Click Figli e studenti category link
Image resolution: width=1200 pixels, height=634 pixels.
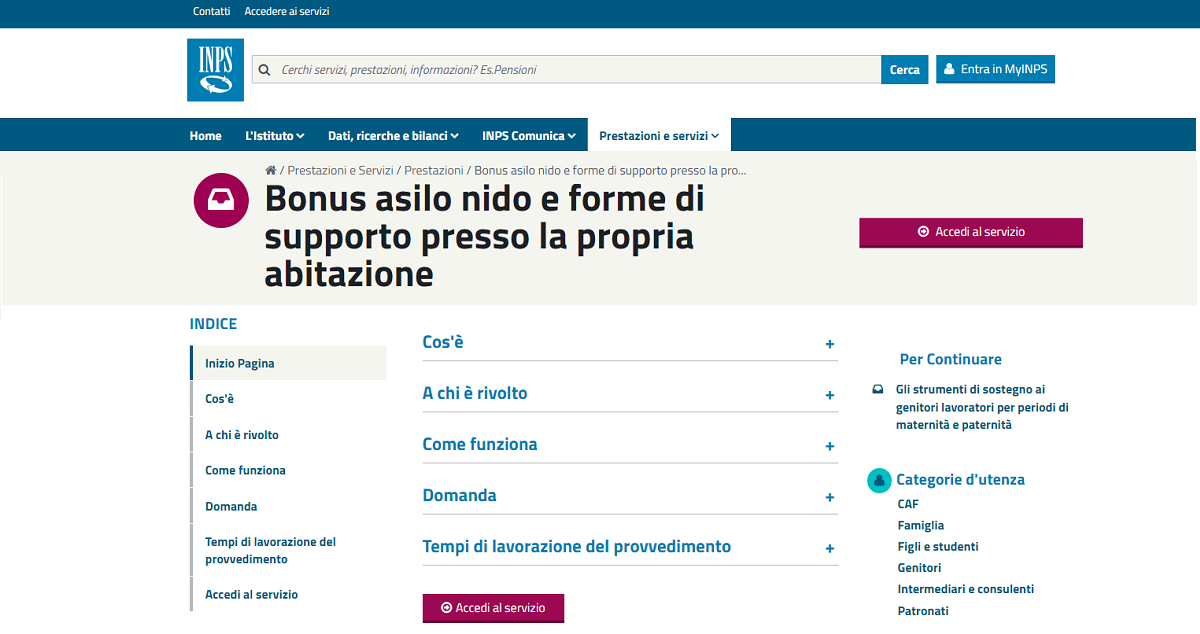click(x=938, y=547)
